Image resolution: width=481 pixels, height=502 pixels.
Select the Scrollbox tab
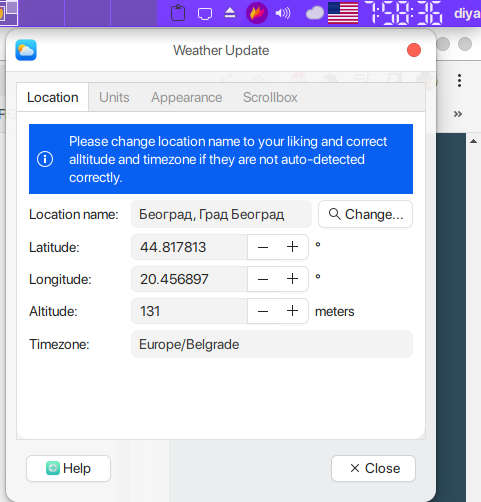tap(270, 97)
